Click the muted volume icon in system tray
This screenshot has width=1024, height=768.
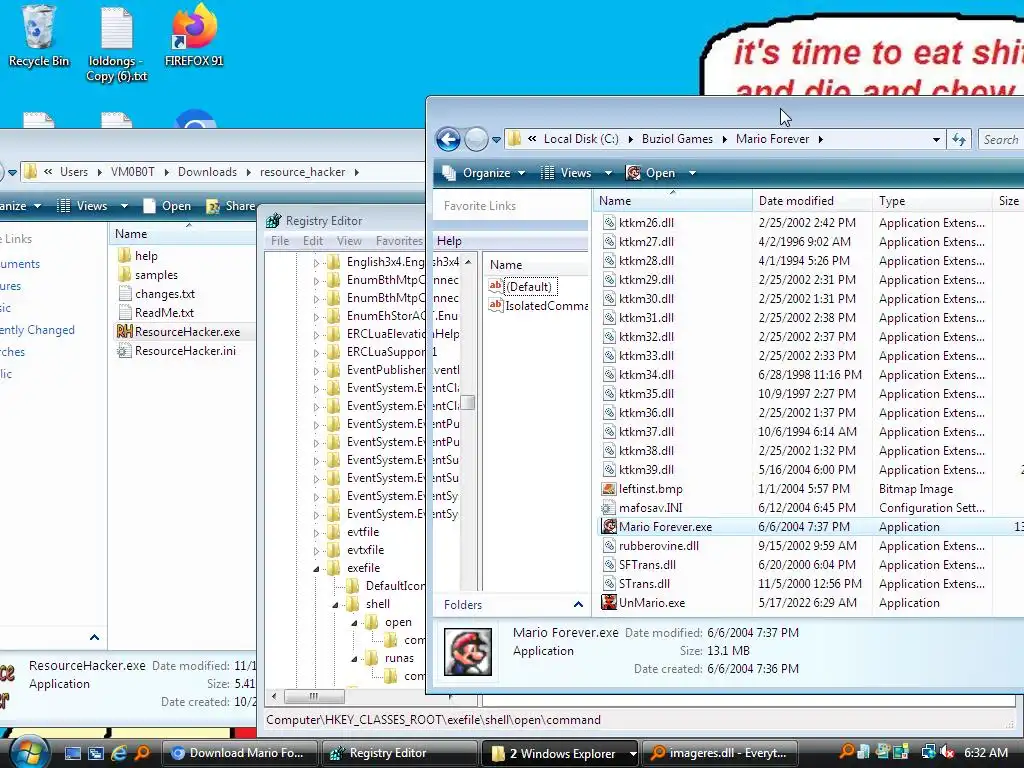[x=946, y=752]
